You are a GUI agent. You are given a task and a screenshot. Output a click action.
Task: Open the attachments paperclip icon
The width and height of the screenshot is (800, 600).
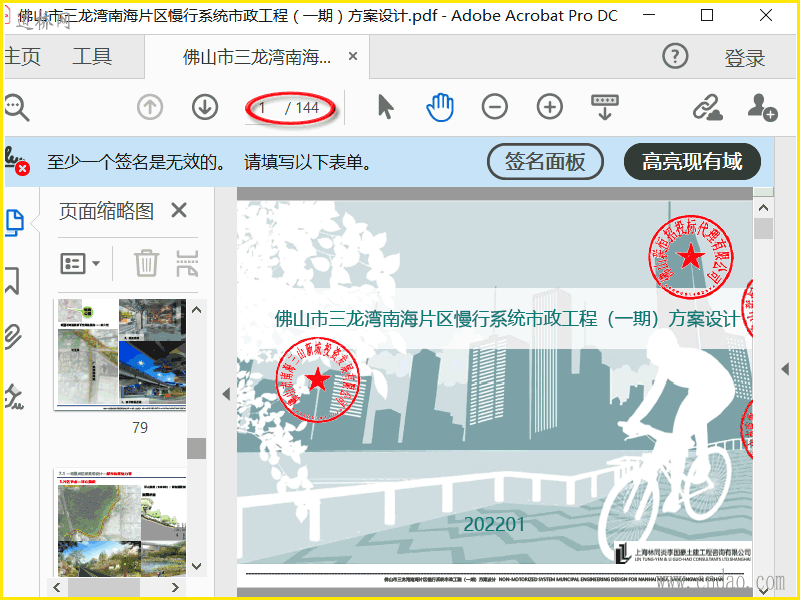(x=13, y=337)
